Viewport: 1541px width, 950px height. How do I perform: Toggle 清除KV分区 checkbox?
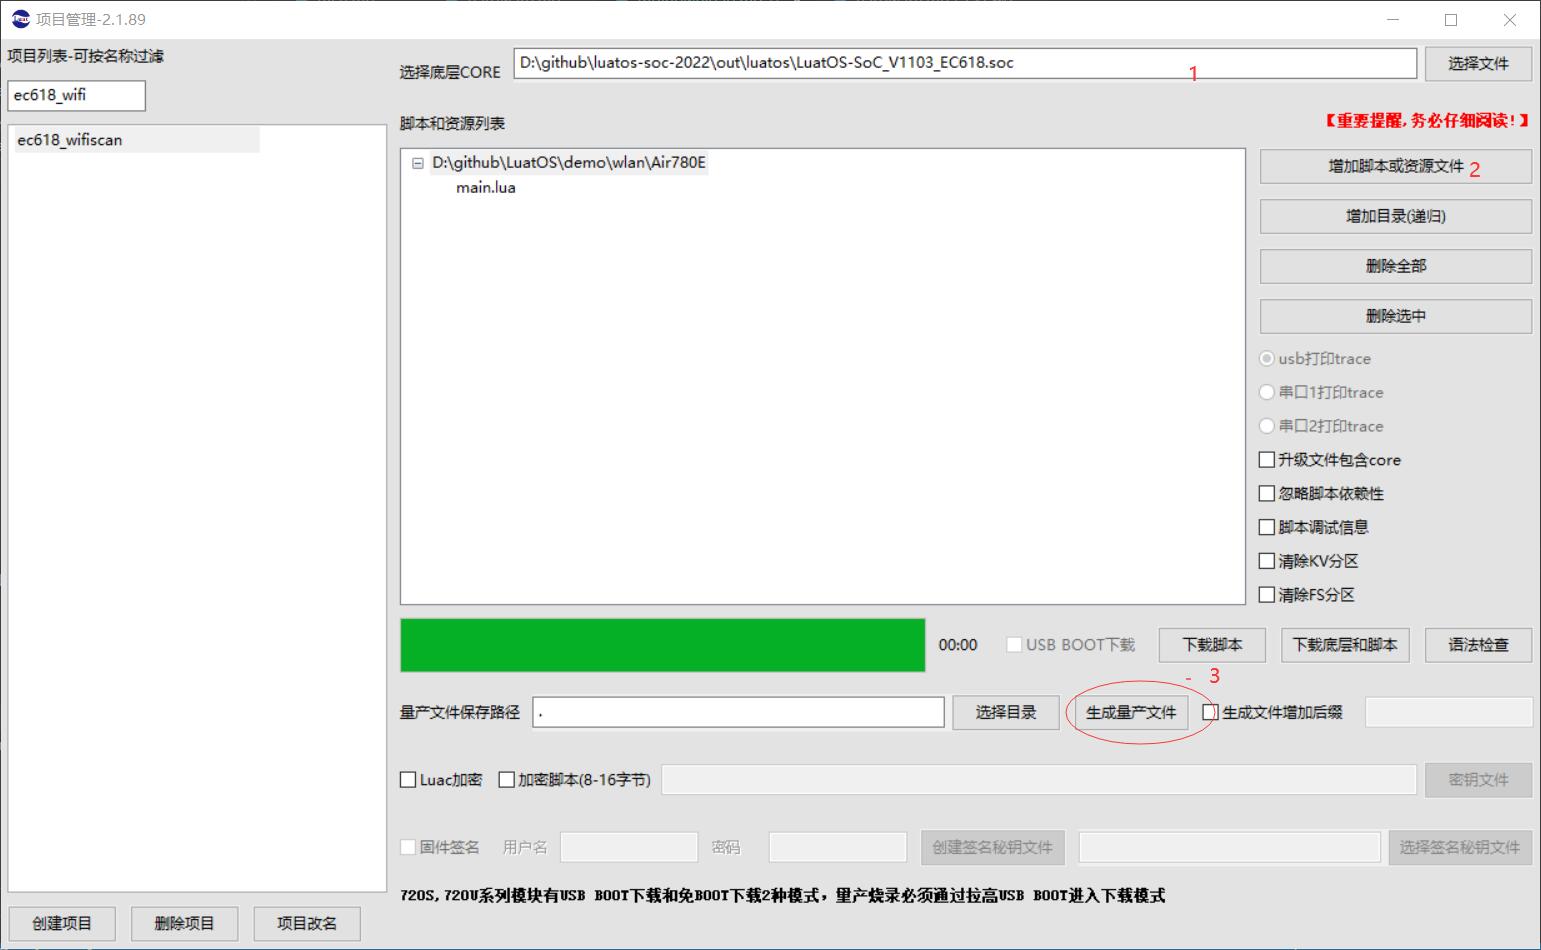tap(1267, 561)
